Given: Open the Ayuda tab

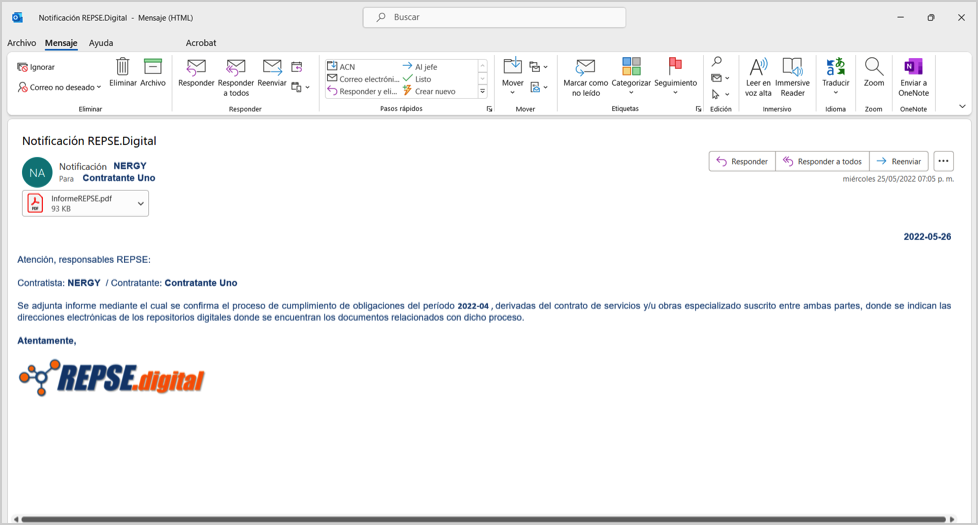Looking at the screenshot, I should point(101,43).
